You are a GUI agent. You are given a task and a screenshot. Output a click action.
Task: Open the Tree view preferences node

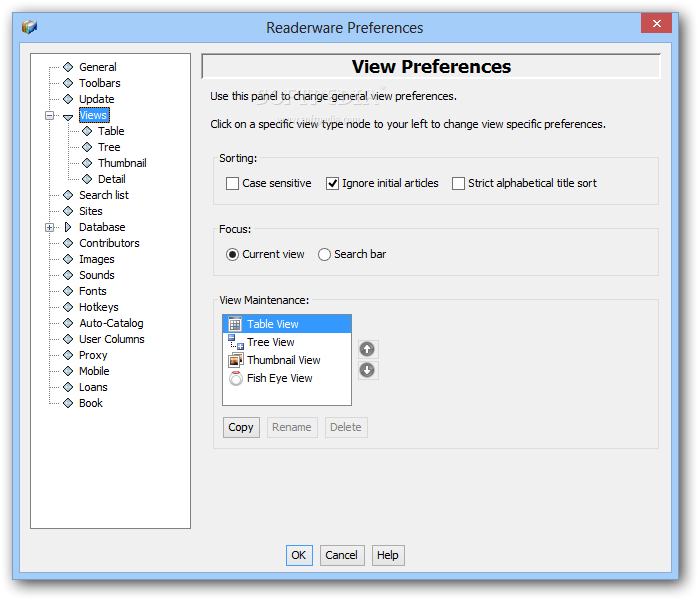coord(109,147)
